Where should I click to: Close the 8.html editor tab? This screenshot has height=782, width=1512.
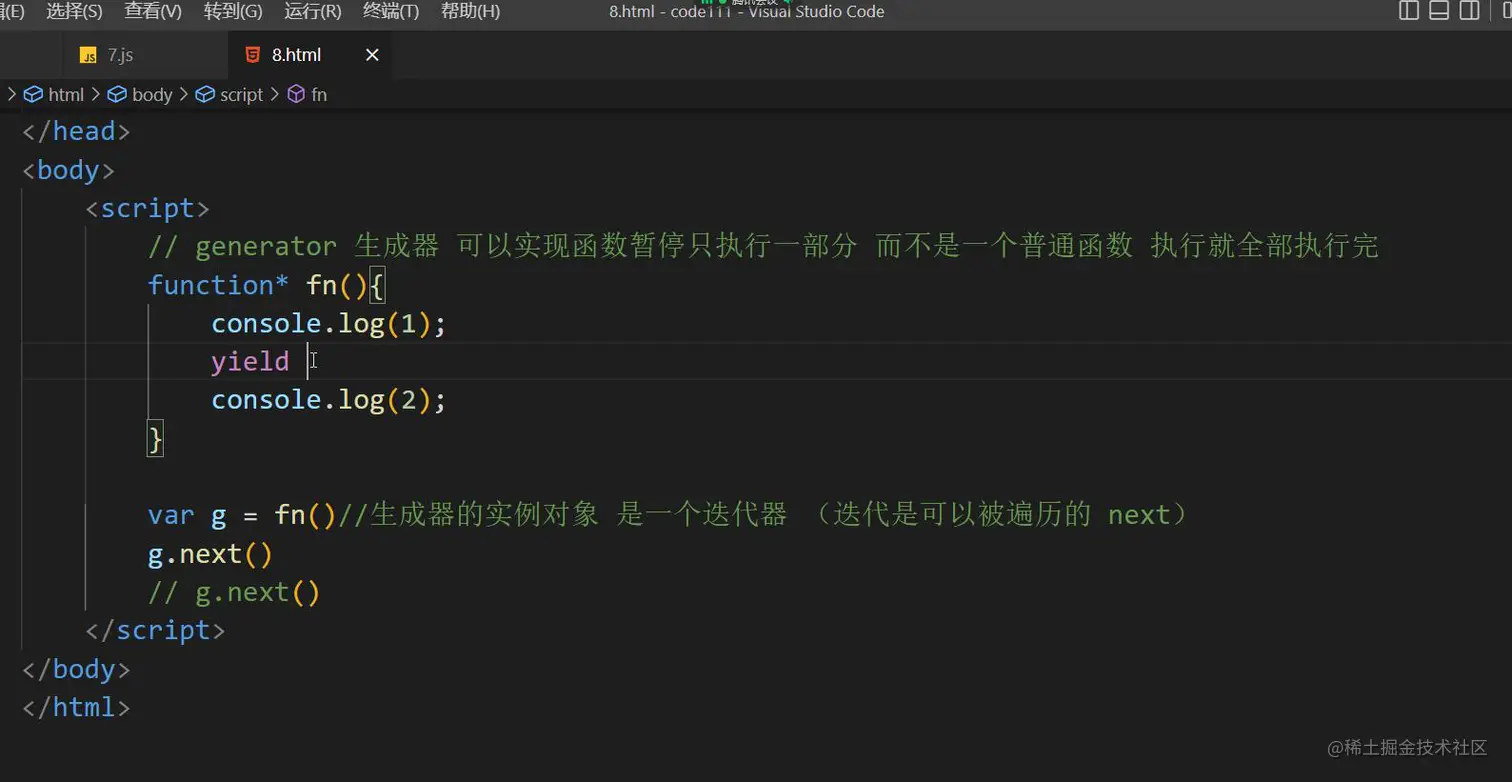click(x=372, y=55)
